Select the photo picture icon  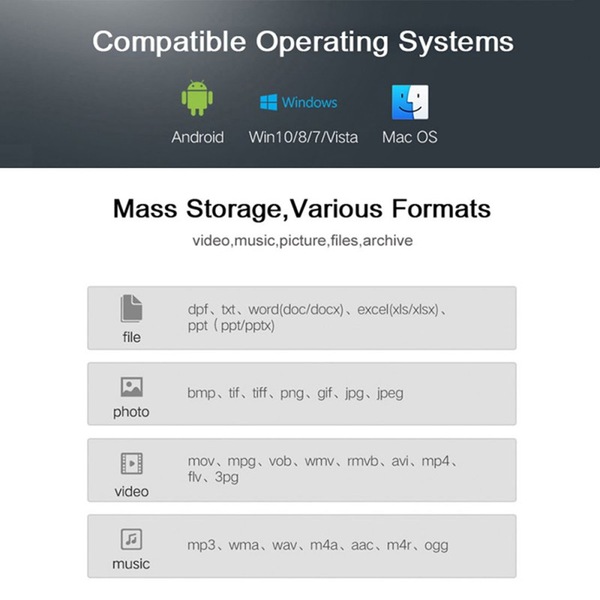[132, 387]
